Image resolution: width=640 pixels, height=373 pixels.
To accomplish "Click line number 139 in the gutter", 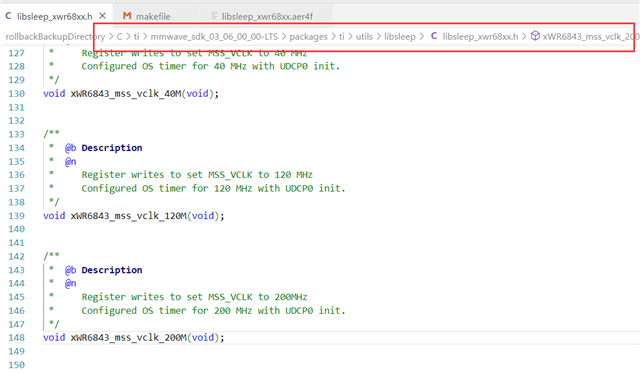I will coord(16,216).
